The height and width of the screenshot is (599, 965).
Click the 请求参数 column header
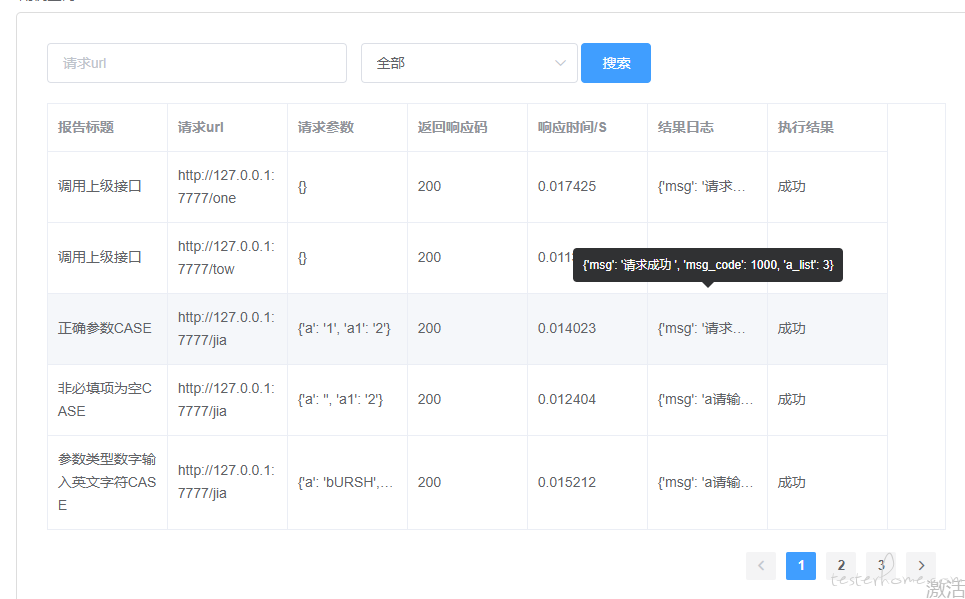point(326,127)
